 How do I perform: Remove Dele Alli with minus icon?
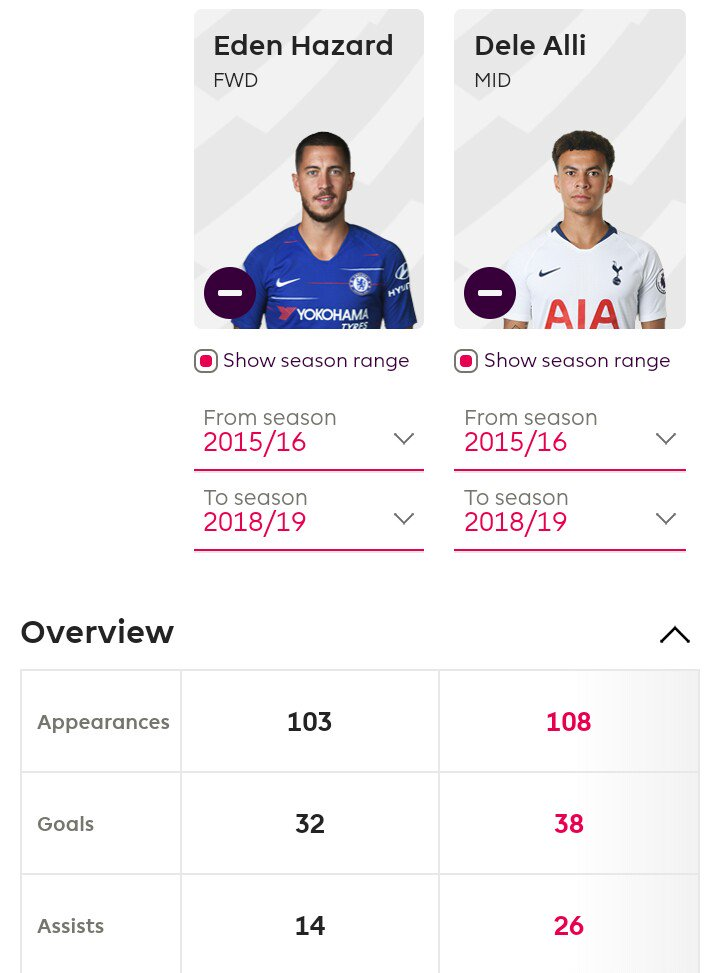(x=490, y=293)
